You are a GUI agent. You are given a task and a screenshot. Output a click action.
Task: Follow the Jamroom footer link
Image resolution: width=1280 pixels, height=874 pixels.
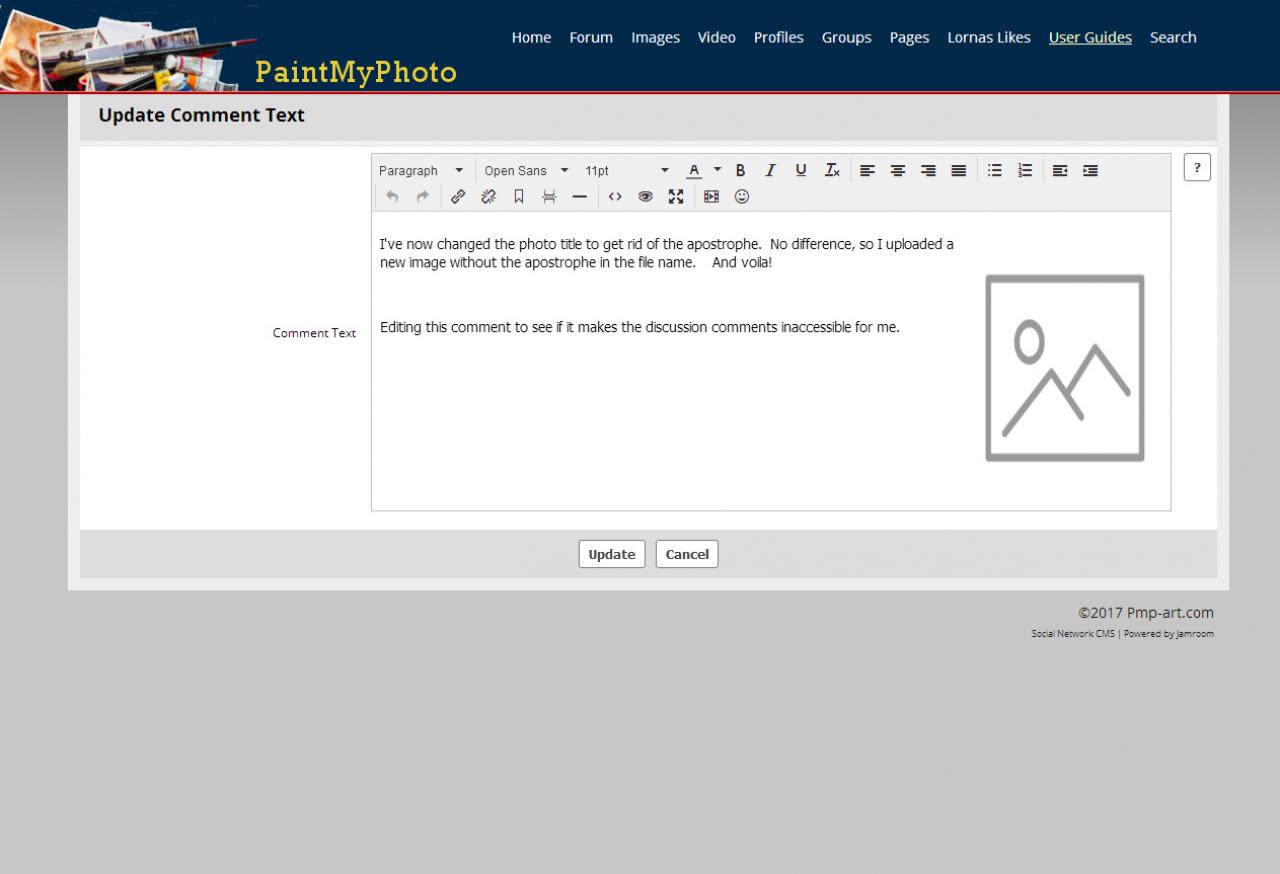pos(1194,634)
